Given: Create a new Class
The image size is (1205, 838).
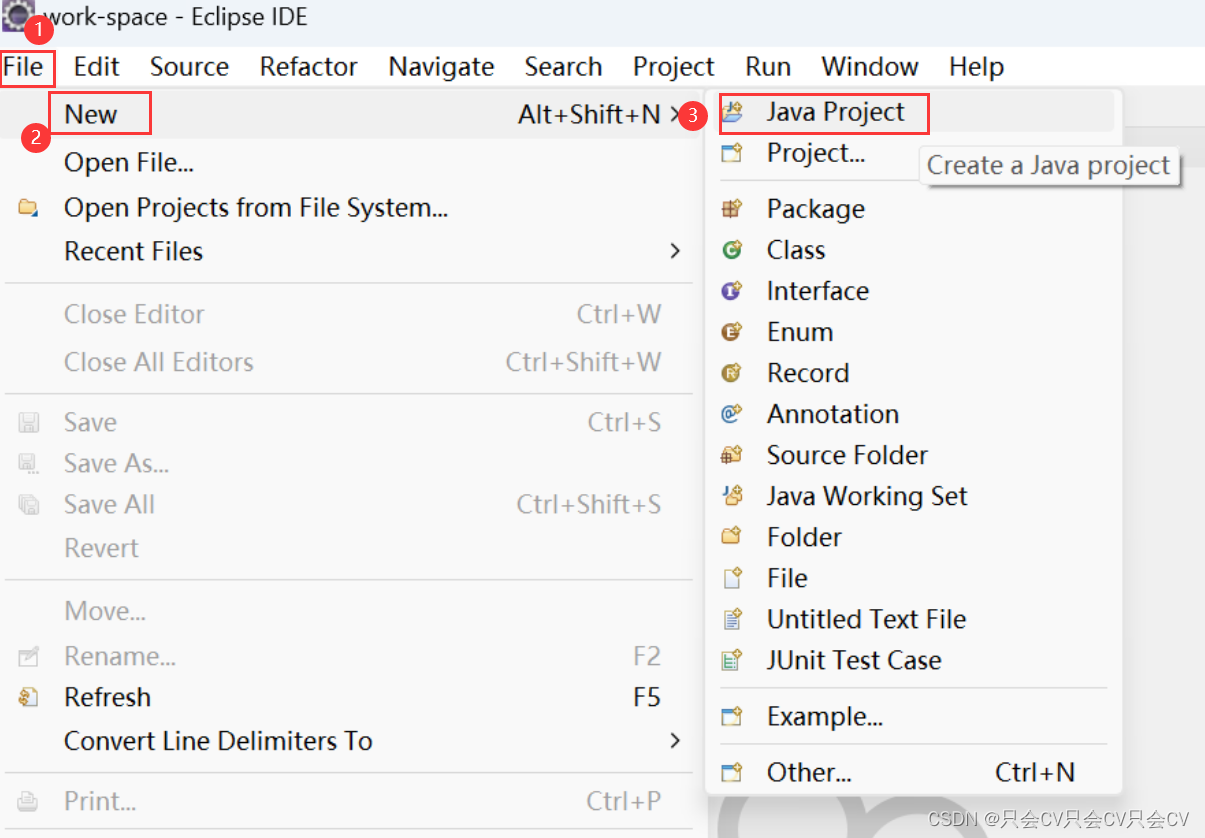Looking at the screenshot, I should click(x=795, y=250).
